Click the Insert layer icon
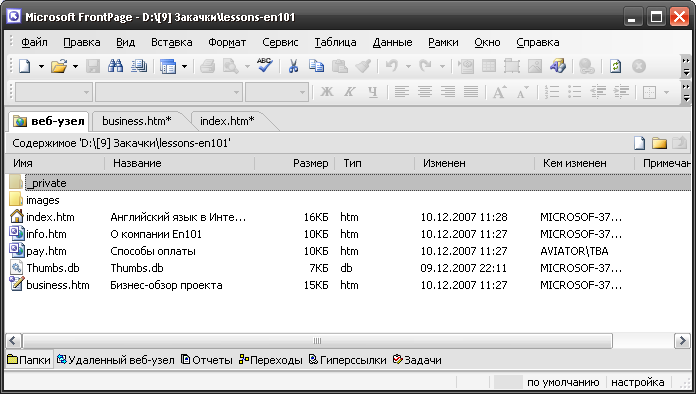The height and width of the screenshot is (394, 696). pyautogui.click(x=512, y=67)
